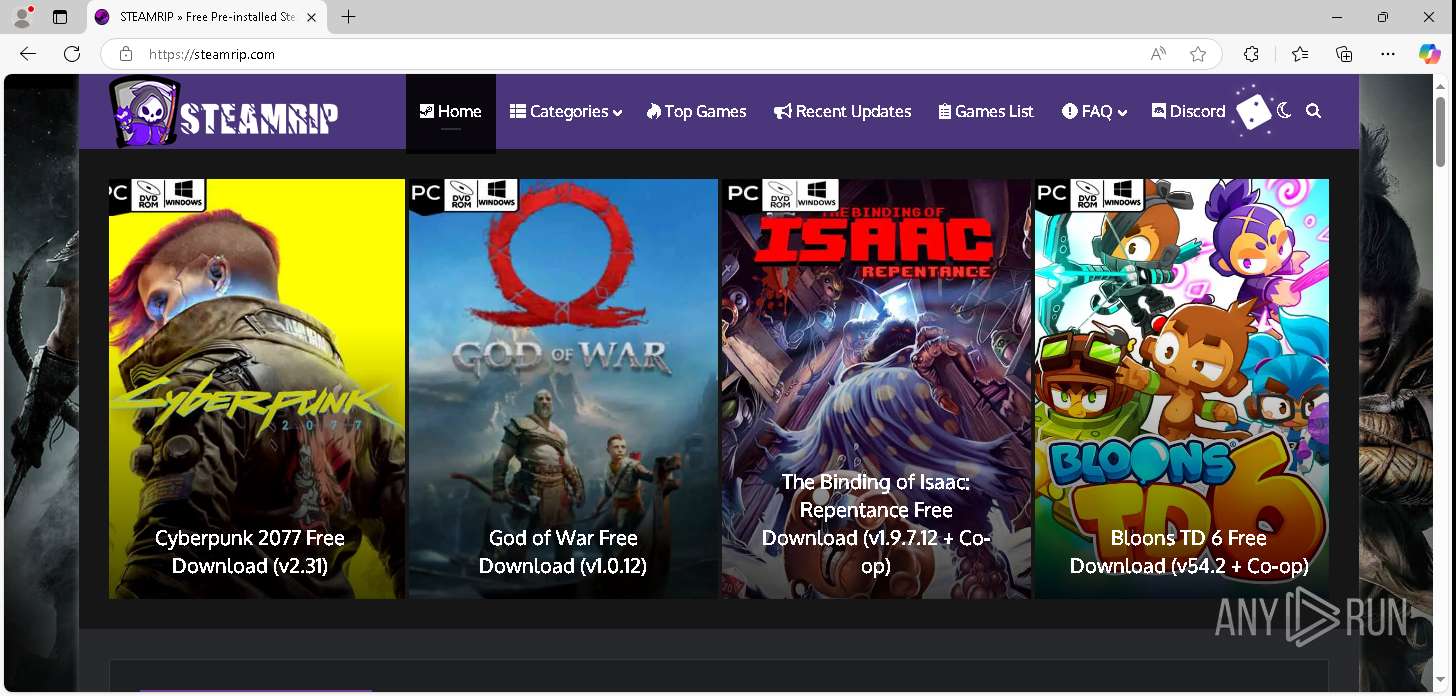Open the Favorites list icon
This screenshot has height=696, width=1456.
click(1299, 54)
